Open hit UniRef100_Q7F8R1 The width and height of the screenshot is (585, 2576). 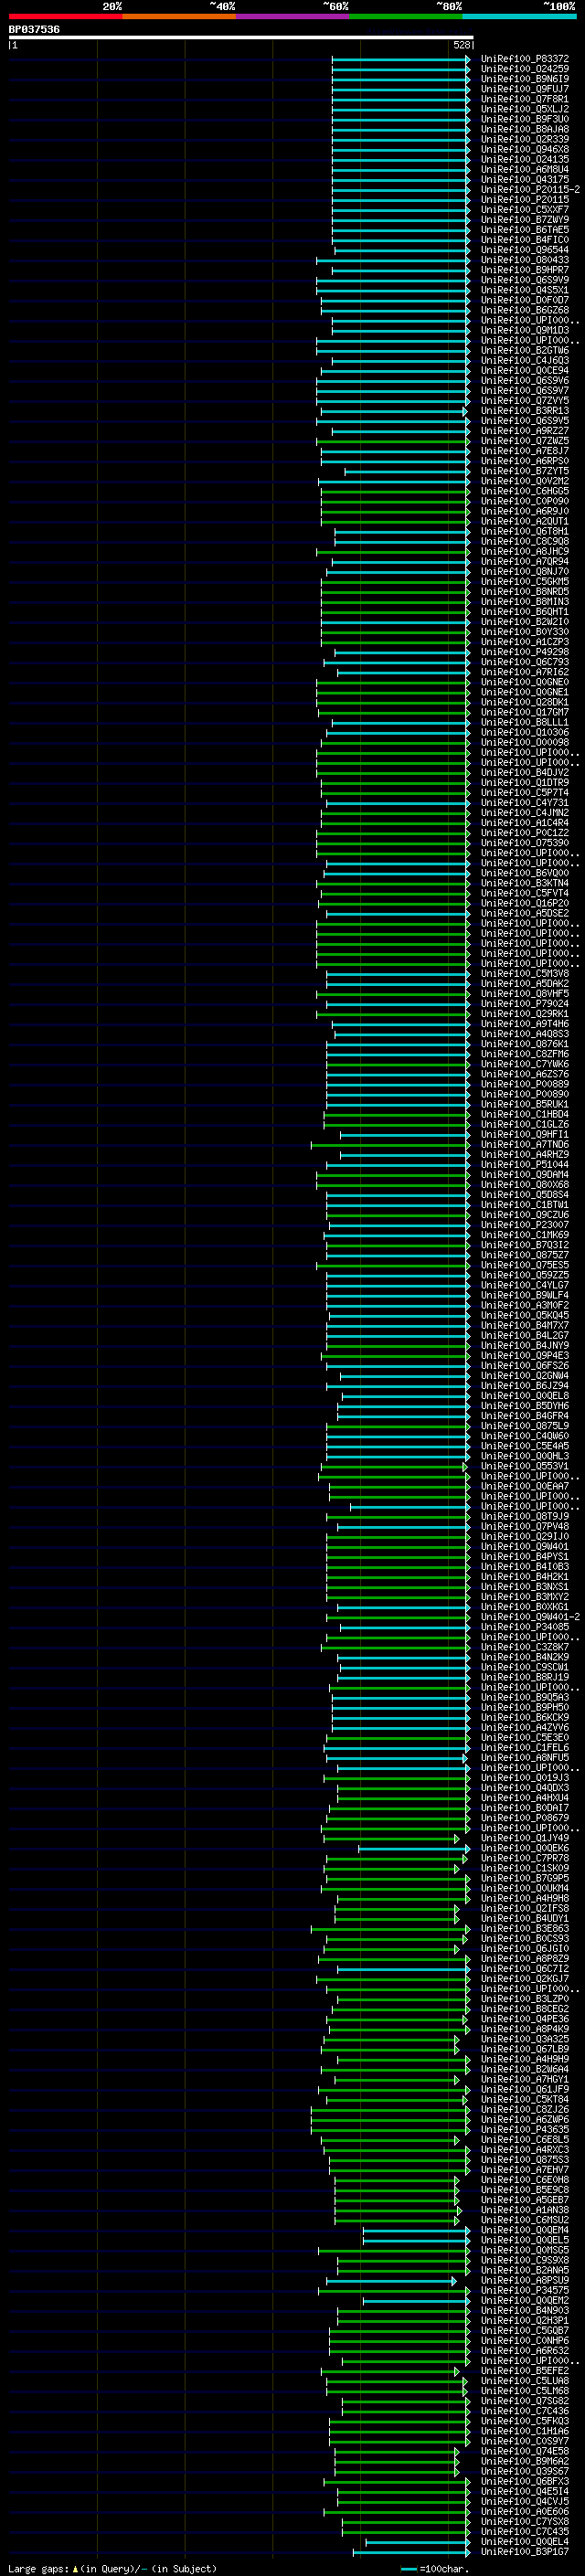[524, 99]
